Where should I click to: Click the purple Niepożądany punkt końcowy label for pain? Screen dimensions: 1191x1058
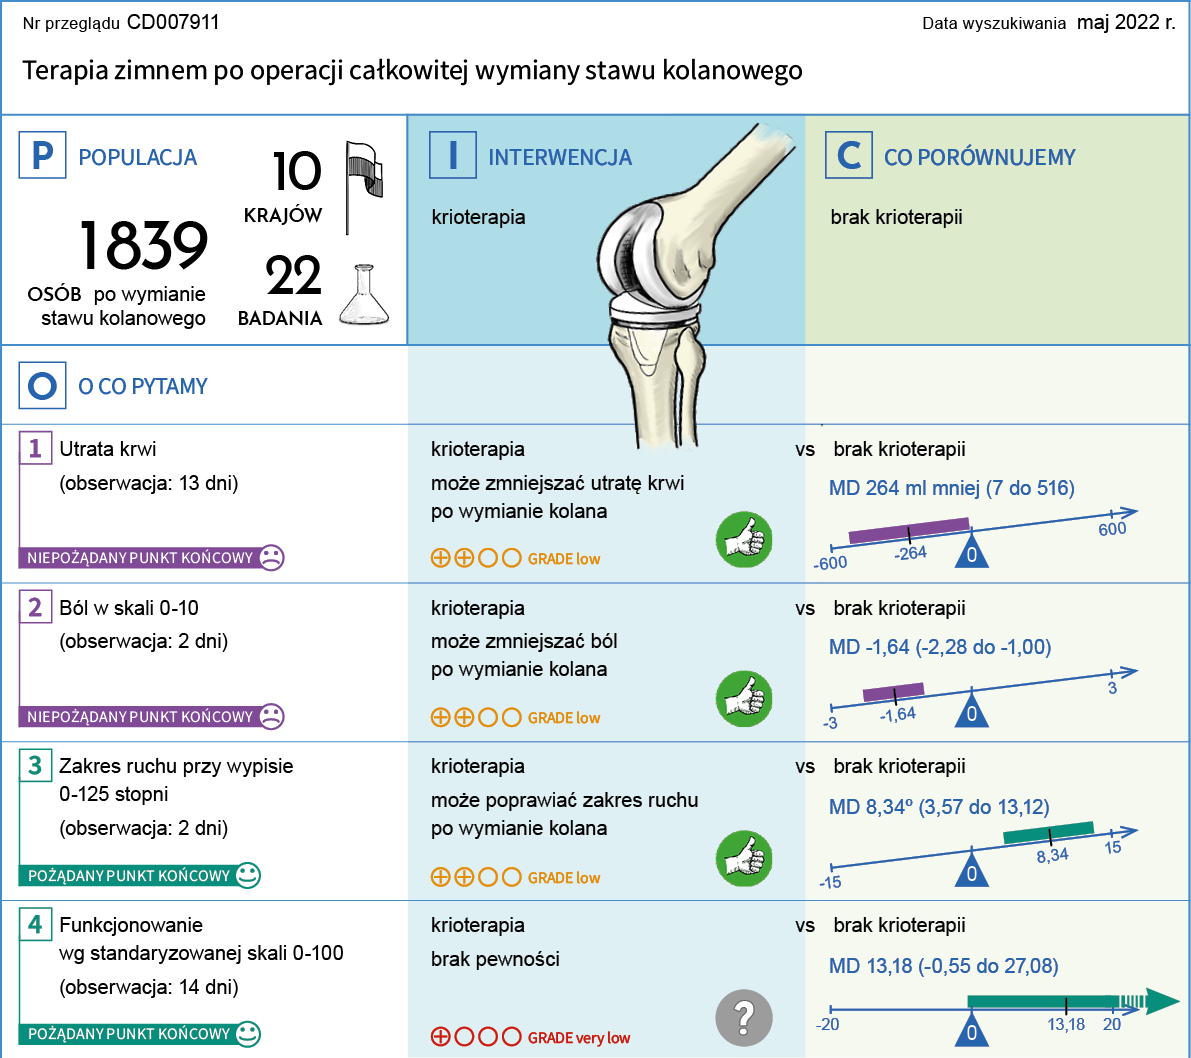[x=140, y=717]
